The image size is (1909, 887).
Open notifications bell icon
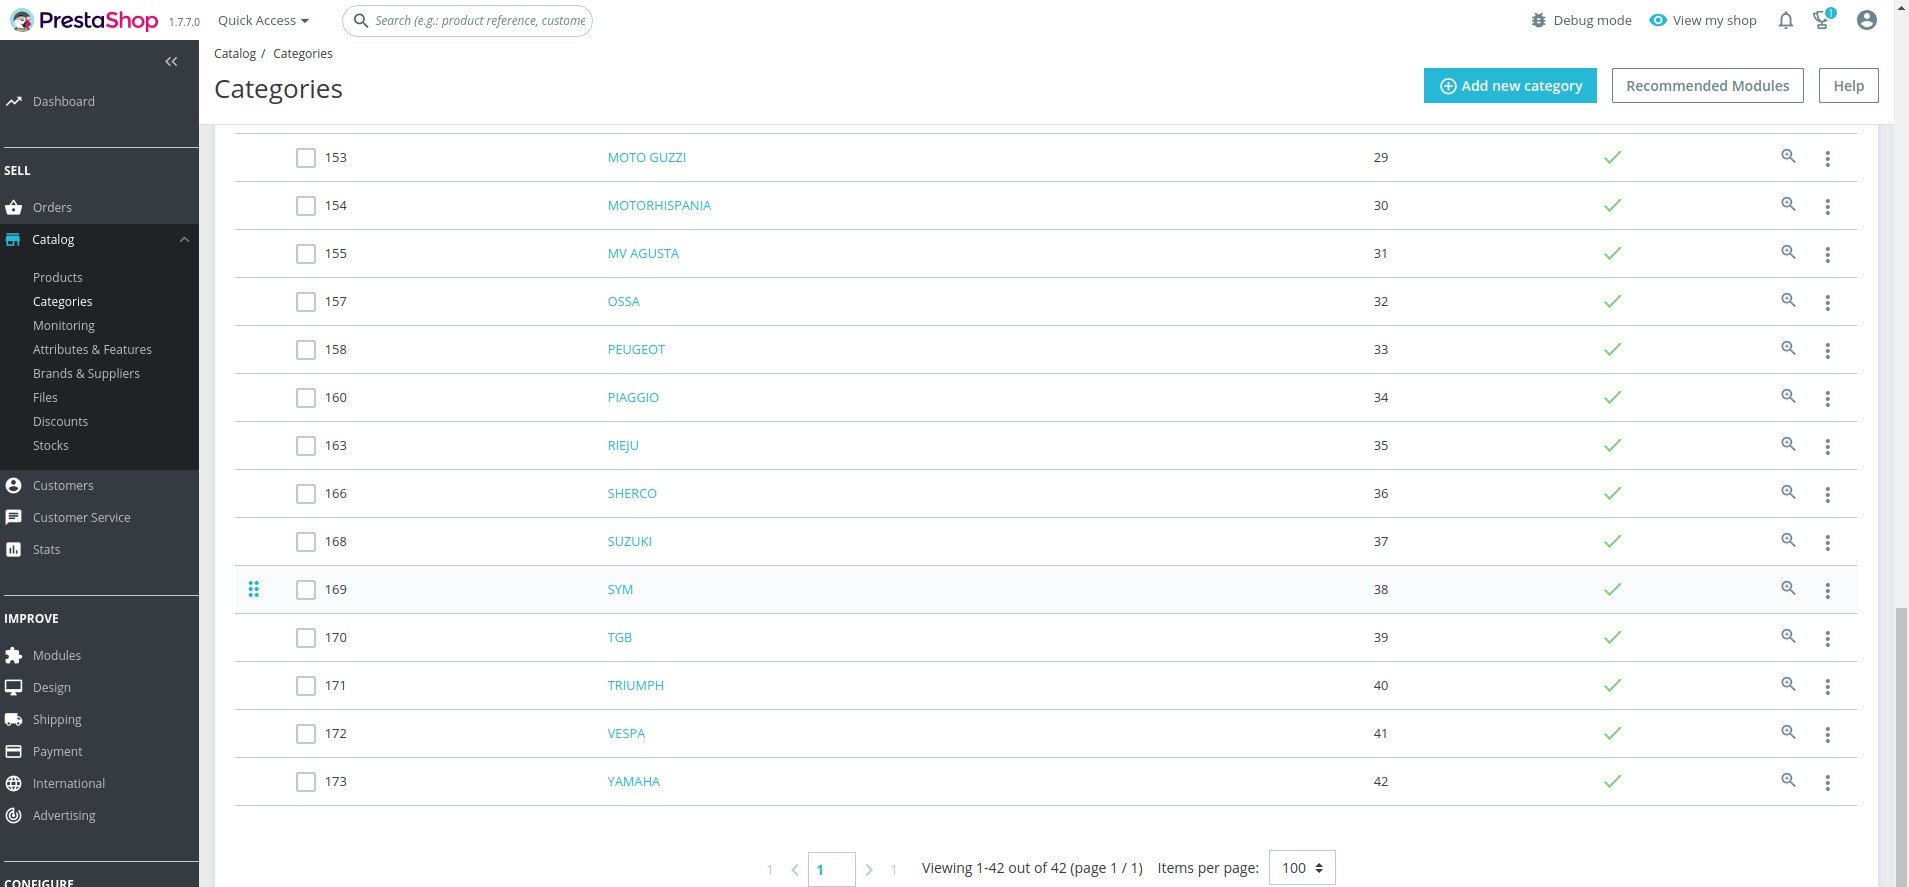[1785, 20]
